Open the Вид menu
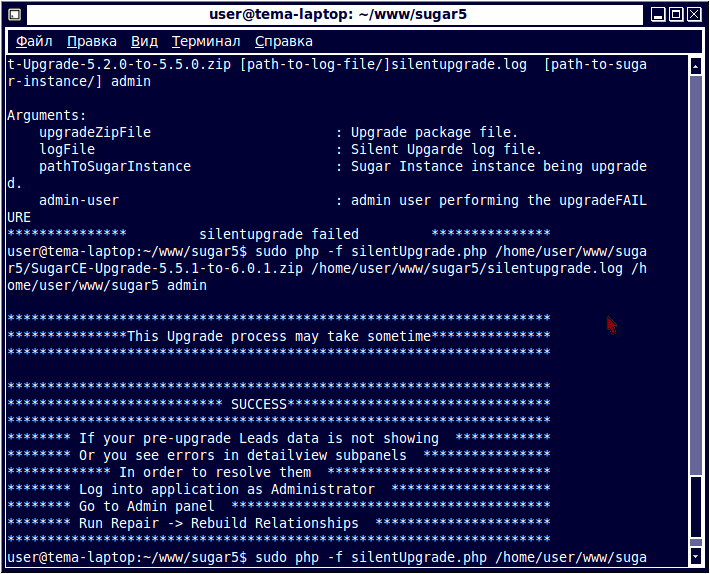This screenshot has height=574, width=710. click(x=144, y=41)
